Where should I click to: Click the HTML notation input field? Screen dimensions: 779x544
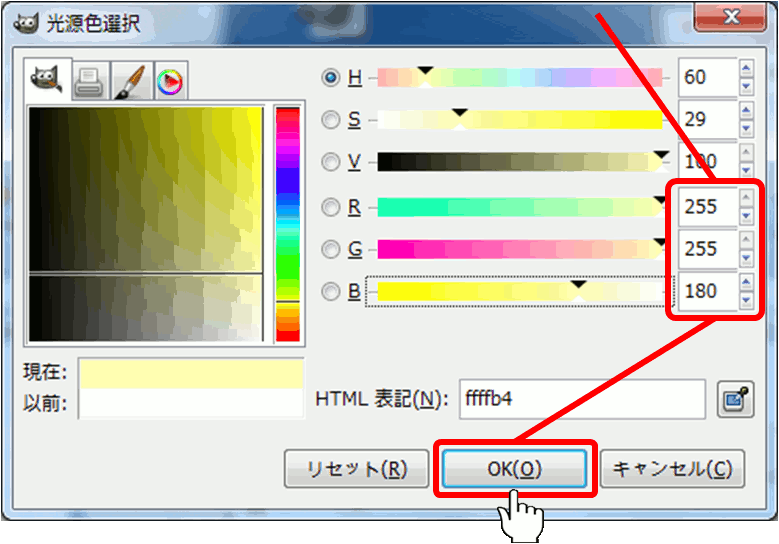[581, 399]
